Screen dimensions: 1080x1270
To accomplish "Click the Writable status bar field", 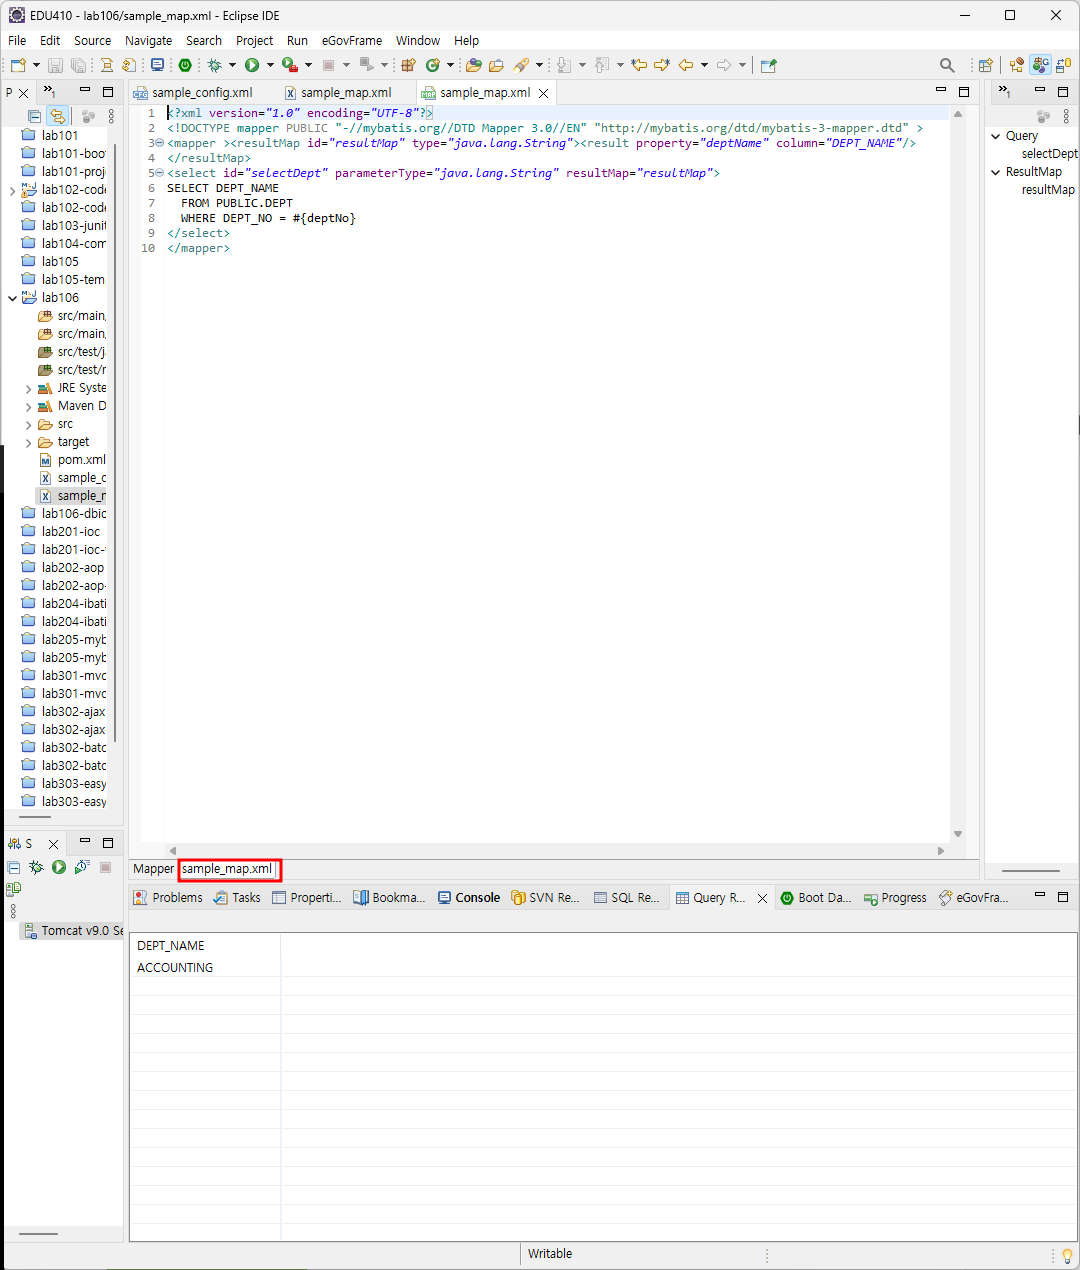I will pos(550,1254).
